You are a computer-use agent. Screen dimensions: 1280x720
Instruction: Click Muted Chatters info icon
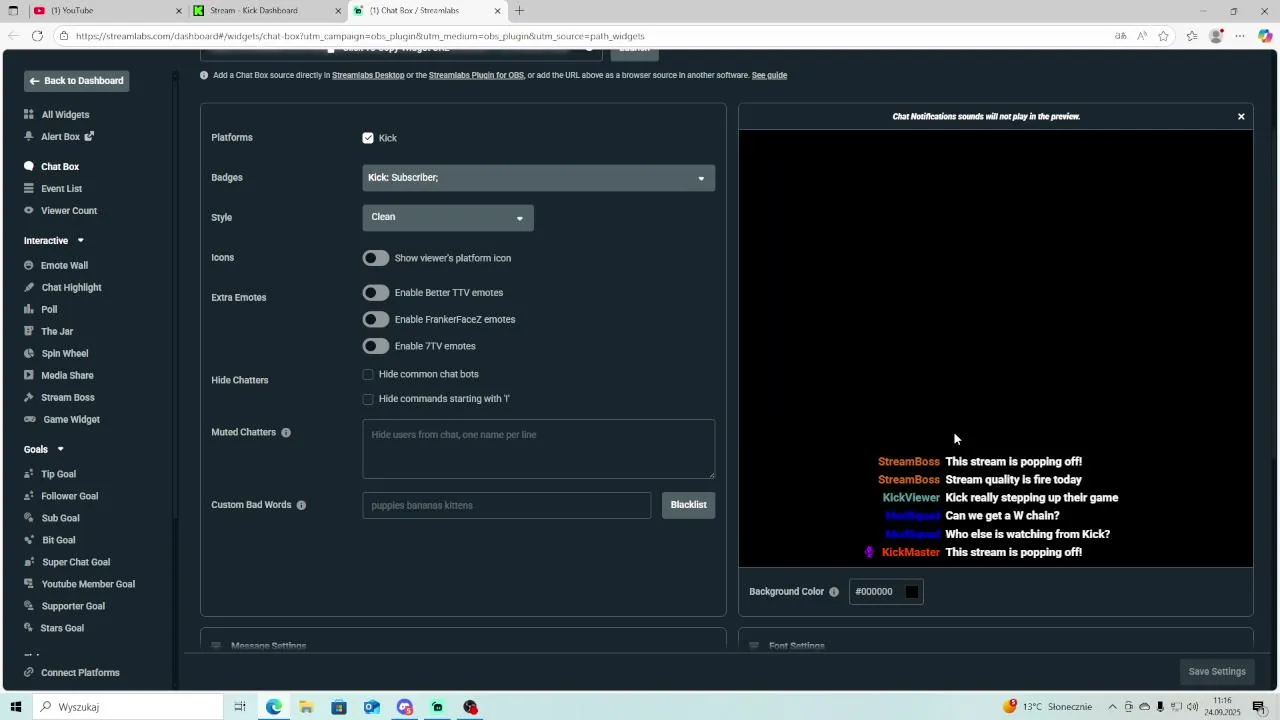point(286,433)
